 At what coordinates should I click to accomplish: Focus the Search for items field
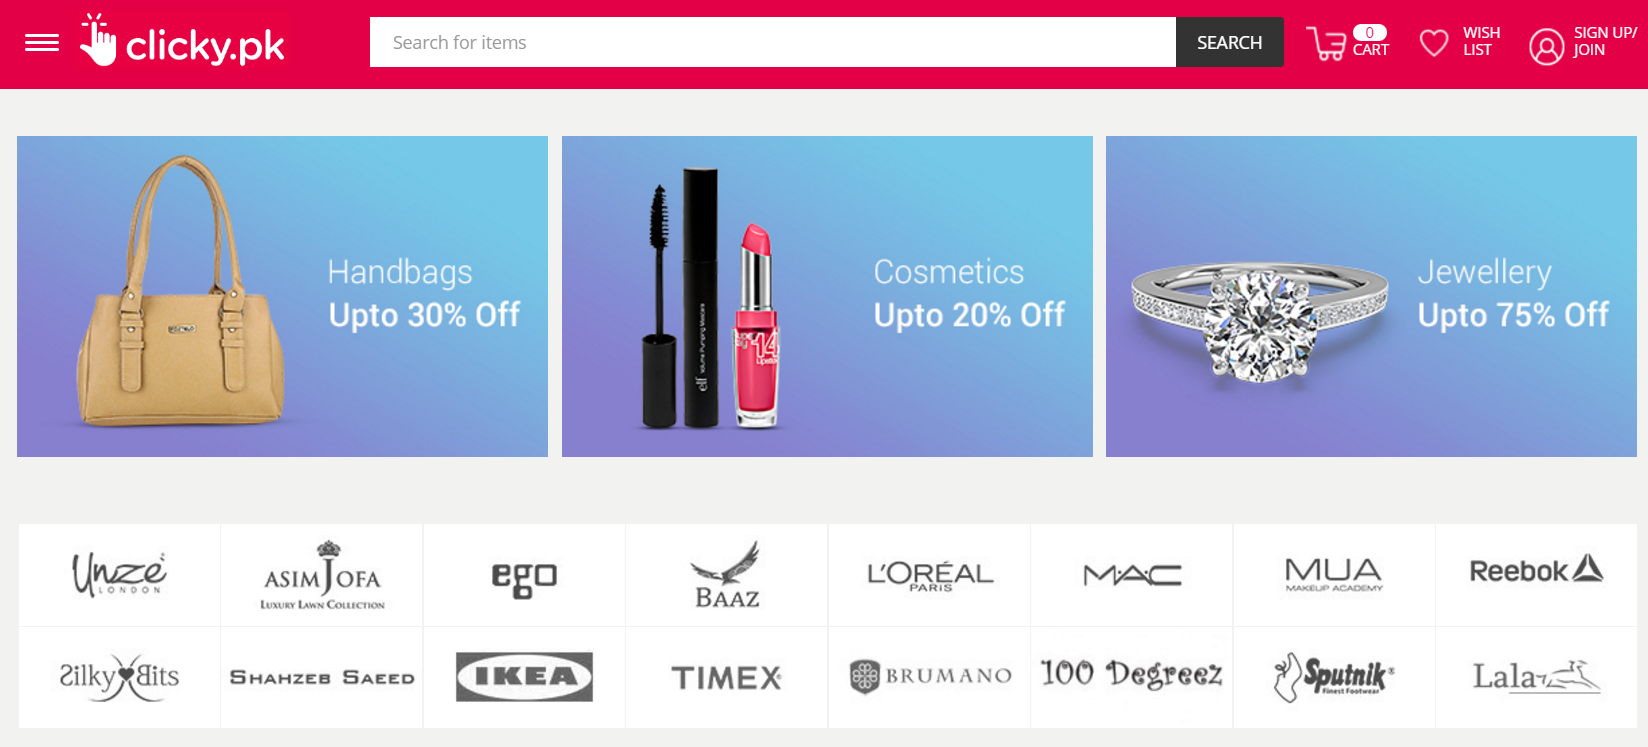coord(773,42)
